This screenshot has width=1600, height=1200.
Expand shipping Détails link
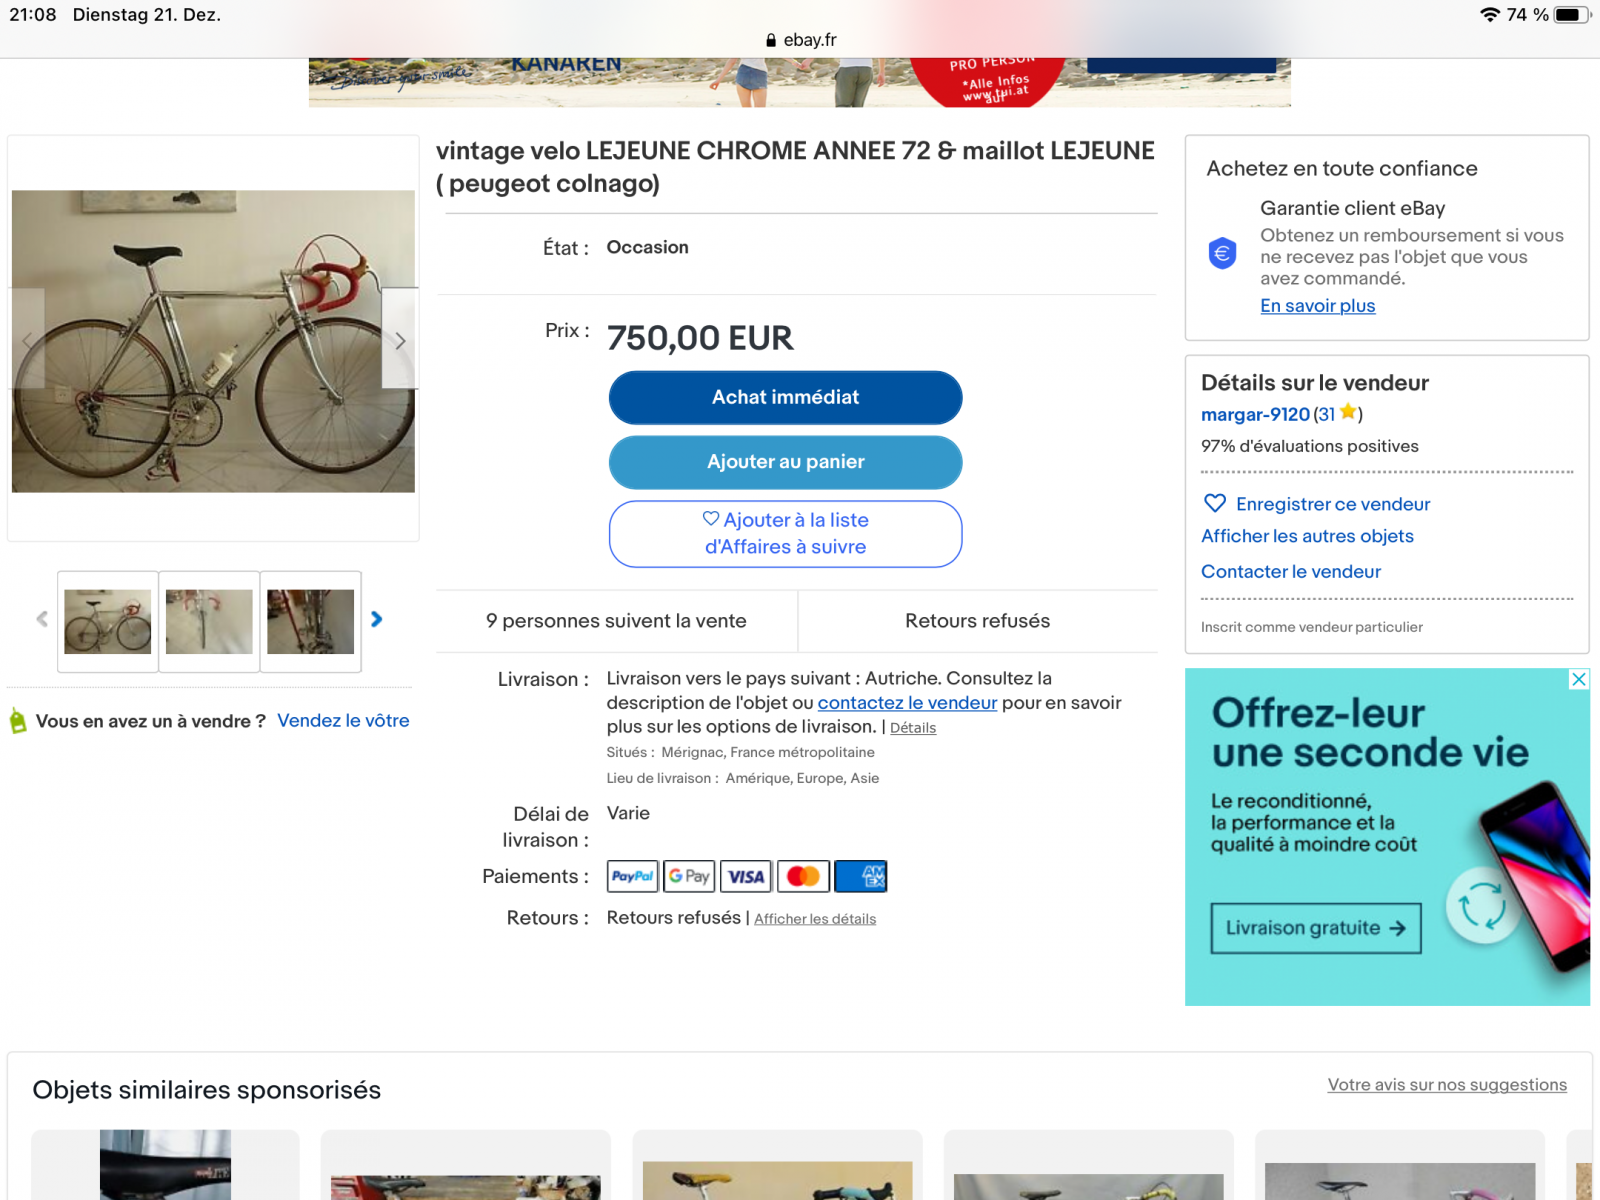coord(913,728)
